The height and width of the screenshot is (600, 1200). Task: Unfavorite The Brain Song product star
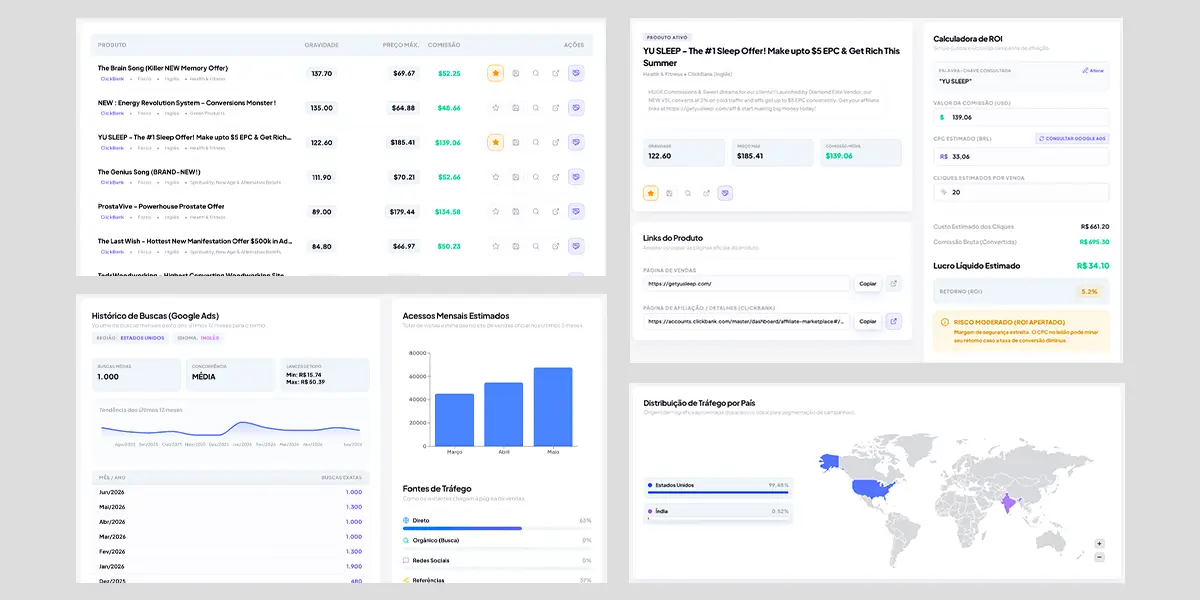click(x=495, y=73)
